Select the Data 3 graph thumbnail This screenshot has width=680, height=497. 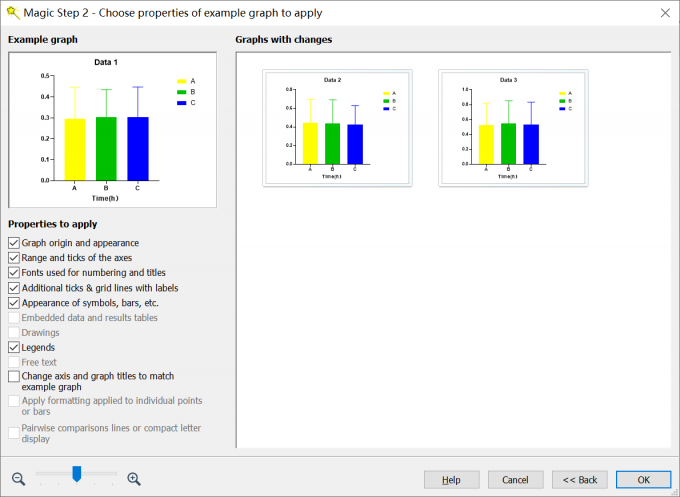click(x=513, y=128)
